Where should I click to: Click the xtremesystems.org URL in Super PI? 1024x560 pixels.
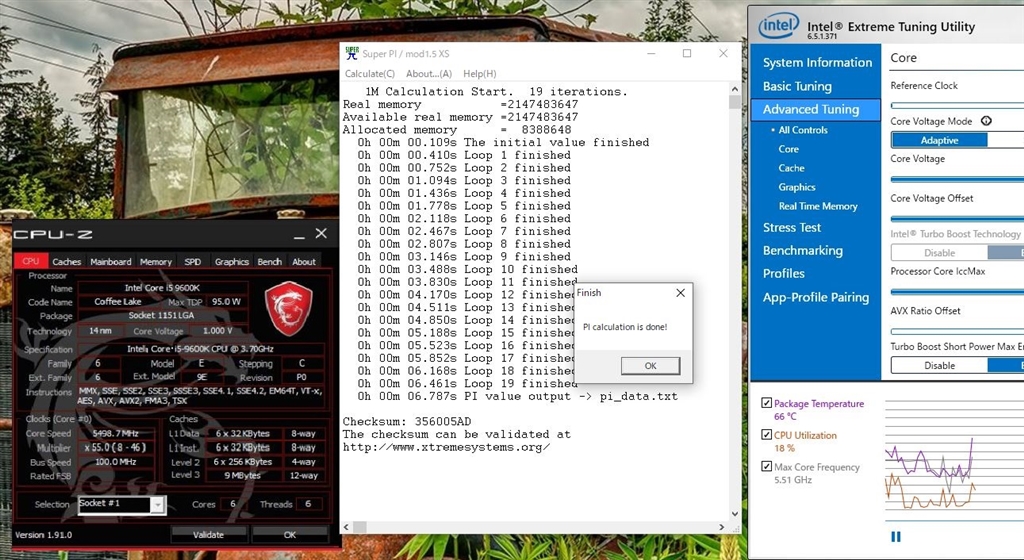point(446,447)
